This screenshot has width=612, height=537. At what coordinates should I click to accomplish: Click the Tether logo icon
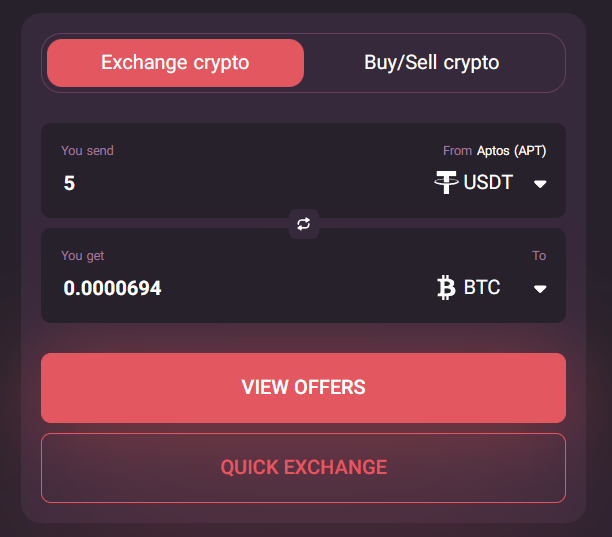[x=446, y=183]
